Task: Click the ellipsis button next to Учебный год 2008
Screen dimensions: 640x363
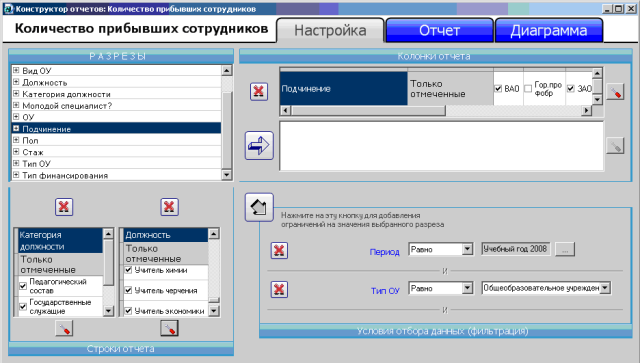Action: point(565,249)
